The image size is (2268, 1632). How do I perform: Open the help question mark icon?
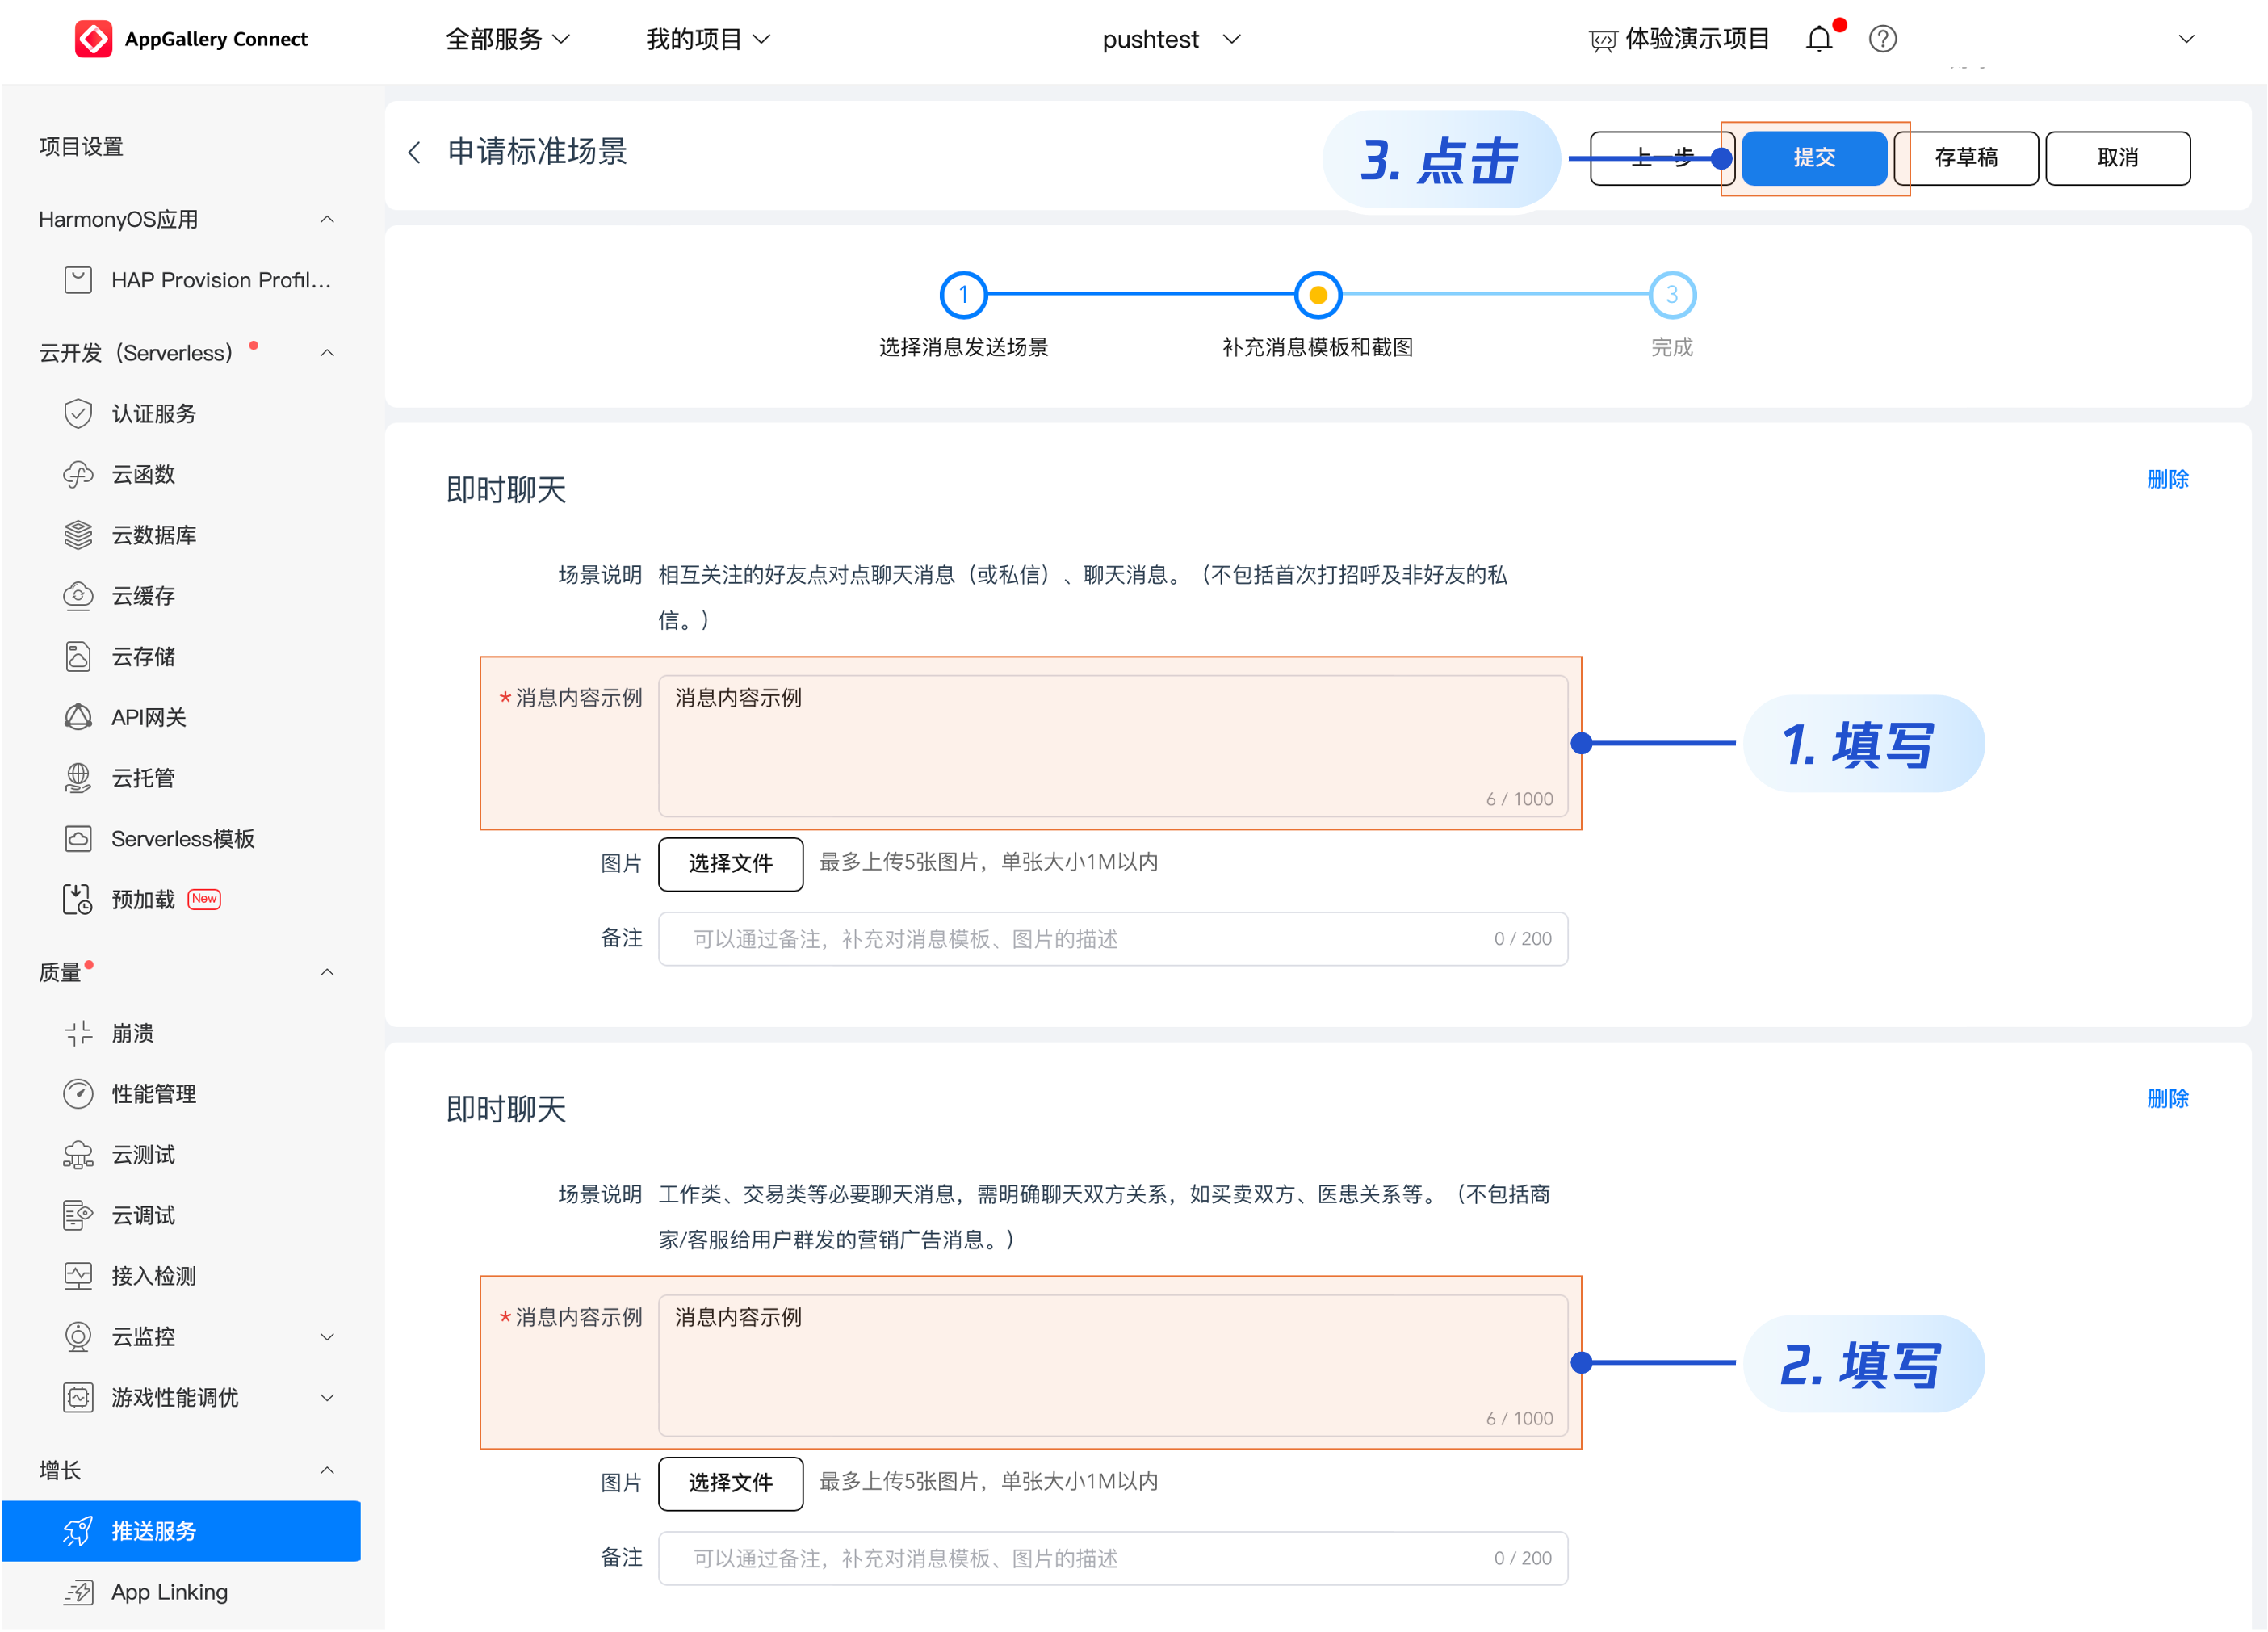coord(1882,39)
